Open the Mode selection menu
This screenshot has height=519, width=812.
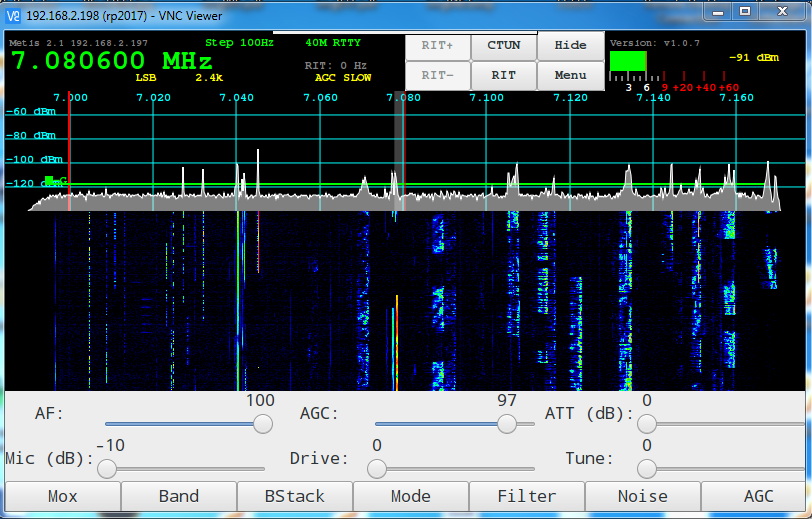click(x=411, y=496)
